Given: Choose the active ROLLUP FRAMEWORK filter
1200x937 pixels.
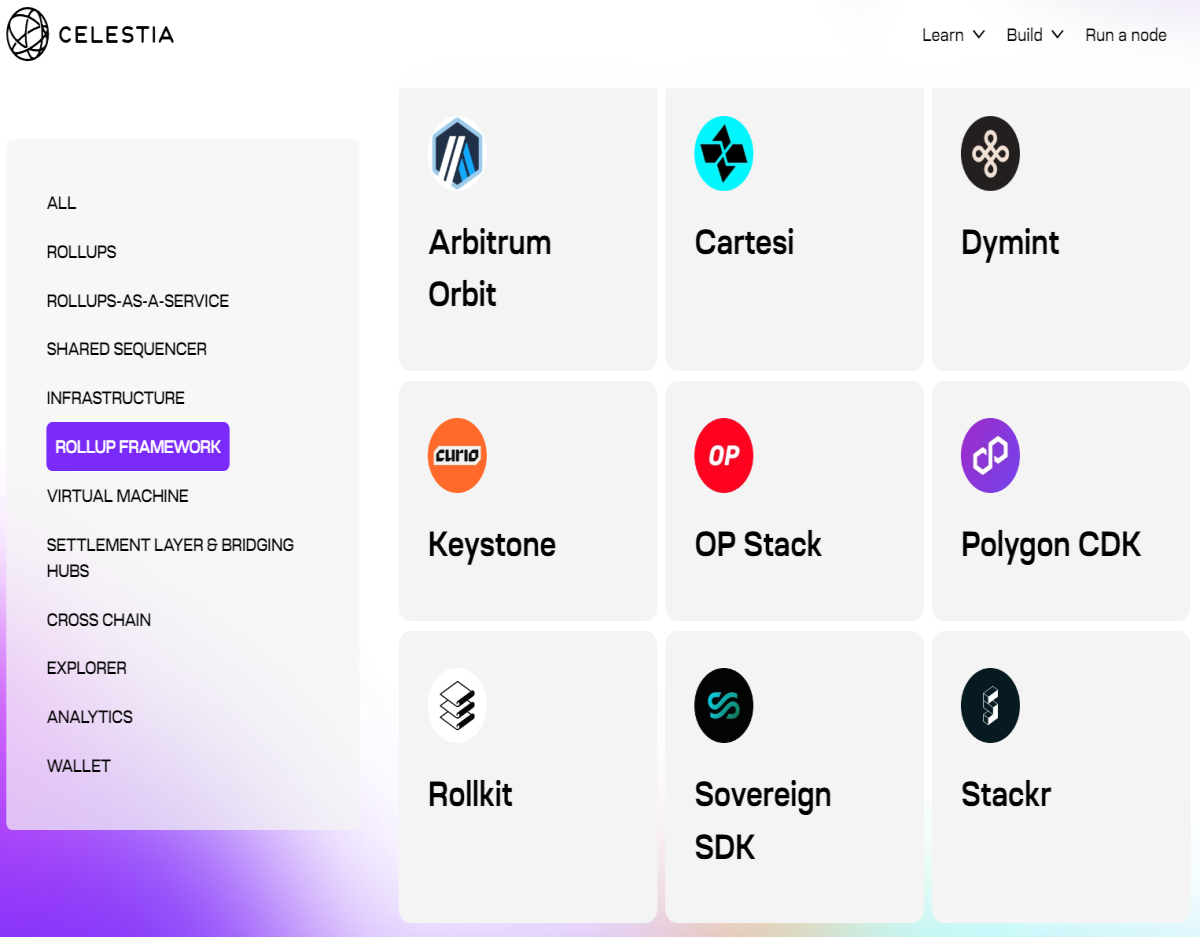Looking at the screenshot, I should [138, 447].
